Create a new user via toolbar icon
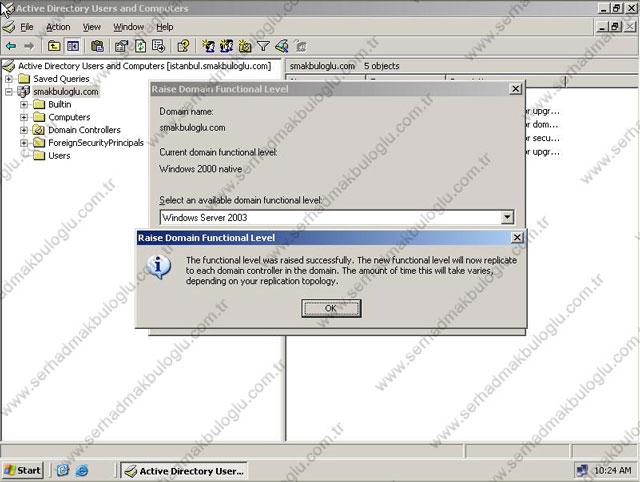This screenshot has width=640, height=482. [x=208, y=46]
